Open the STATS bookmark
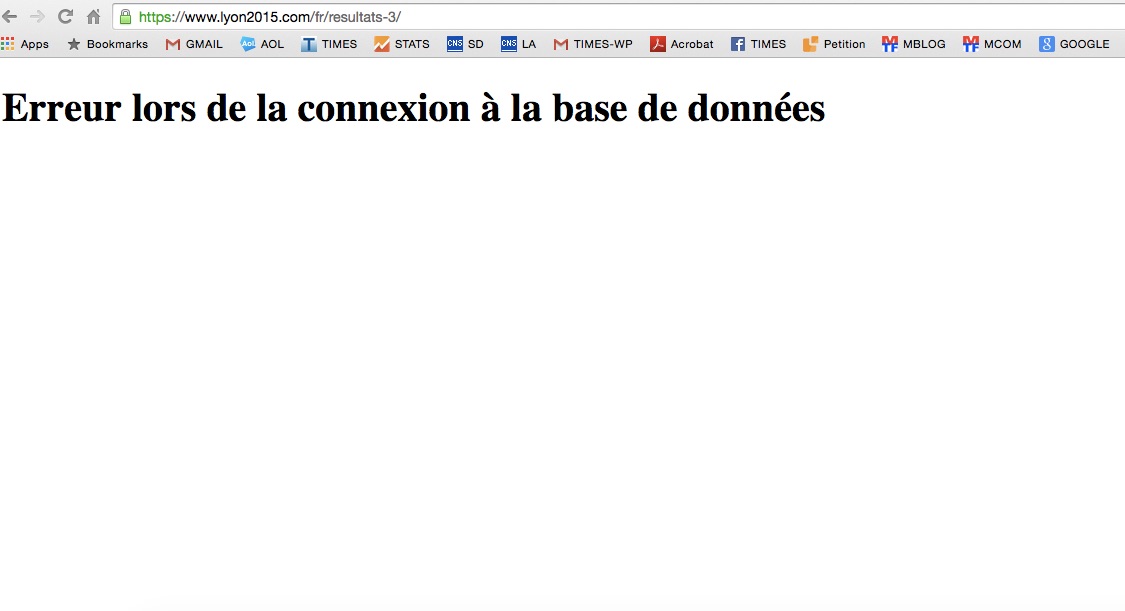Image resolution: width=1125 pixels, height=611 pixels. (402, 44)
